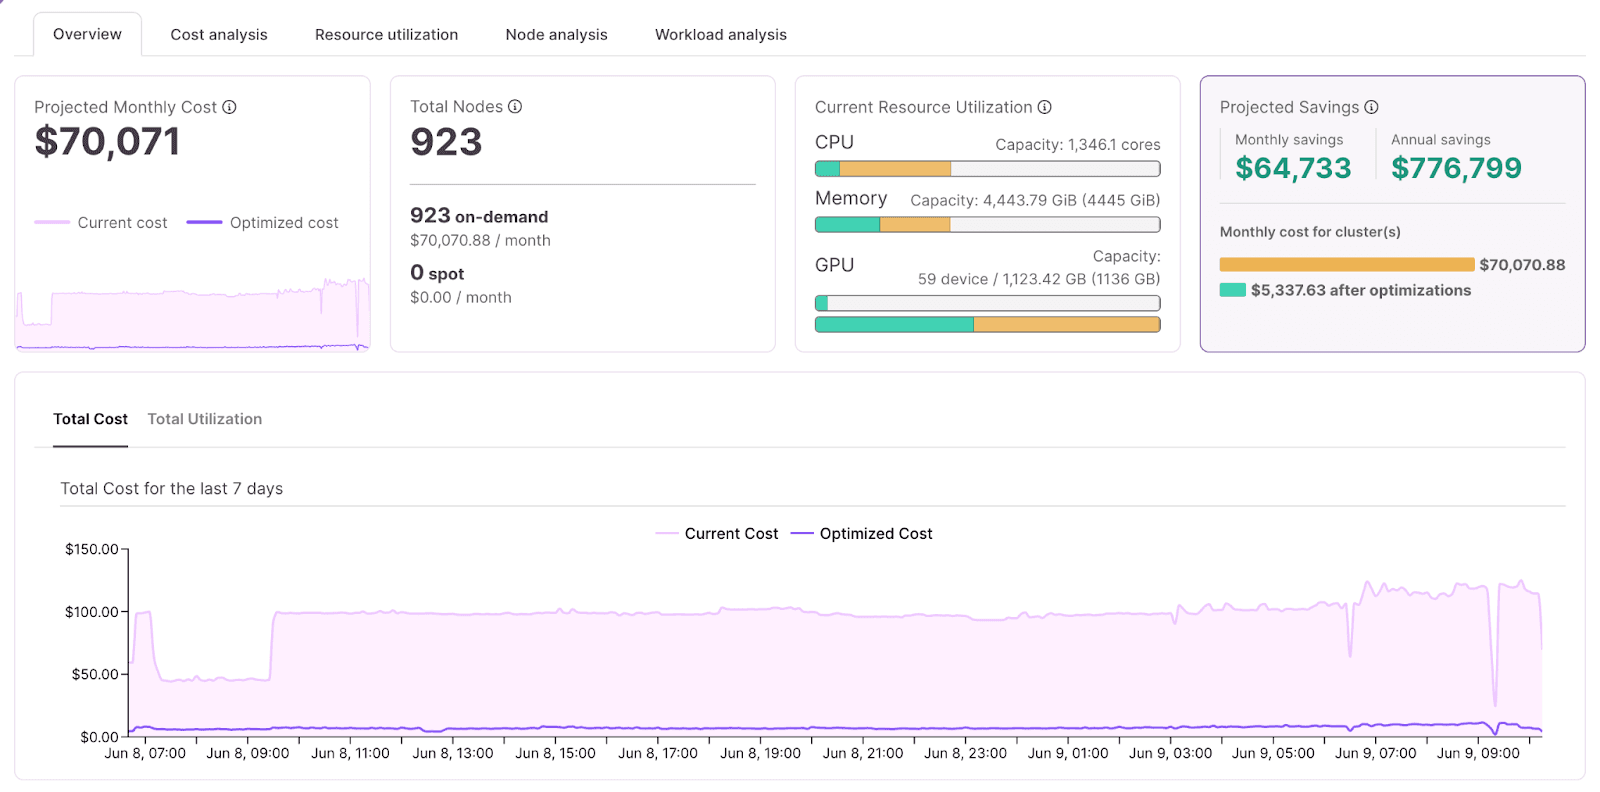Click the orange monthly cluster cost bar
The width and height of the screenshot is (1600, 792).
pos(1346,265)
